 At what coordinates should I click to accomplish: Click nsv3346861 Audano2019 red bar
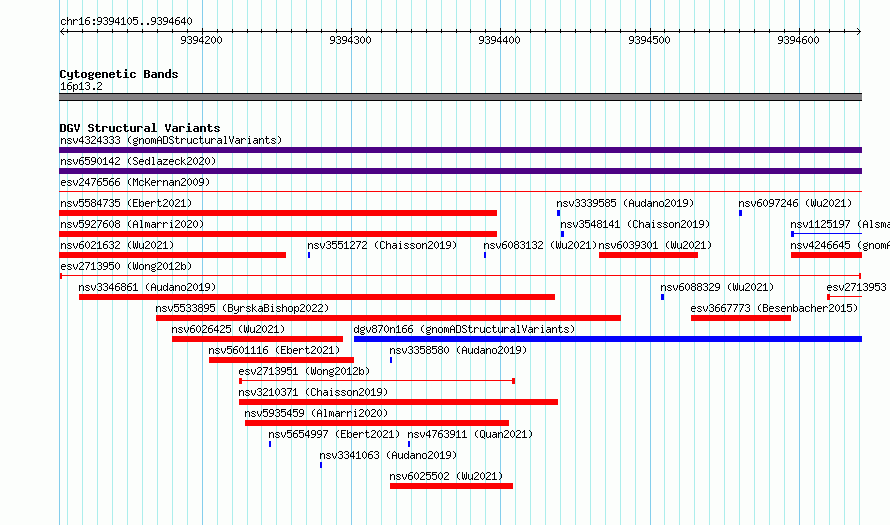[317, 297]
